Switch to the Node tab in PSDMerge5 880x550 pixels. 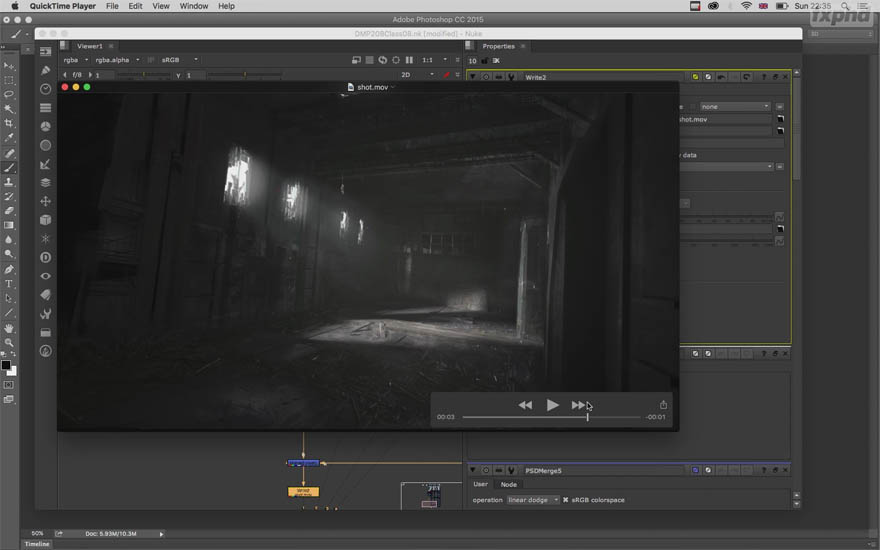[508, 484]
